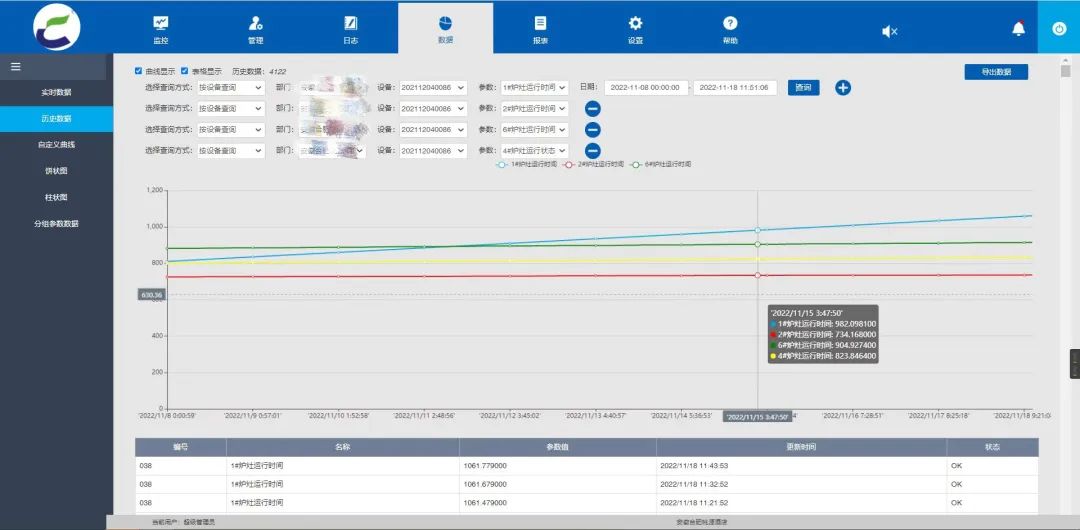This screenshot has width=1080, height=530.
Task: Click the 状态 table column header
Action: pos(993,447)
